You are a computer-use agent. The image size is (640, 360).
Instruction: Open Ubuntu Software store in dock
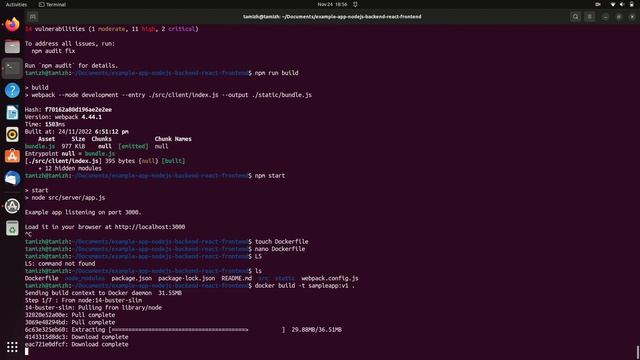pos(12,156)
